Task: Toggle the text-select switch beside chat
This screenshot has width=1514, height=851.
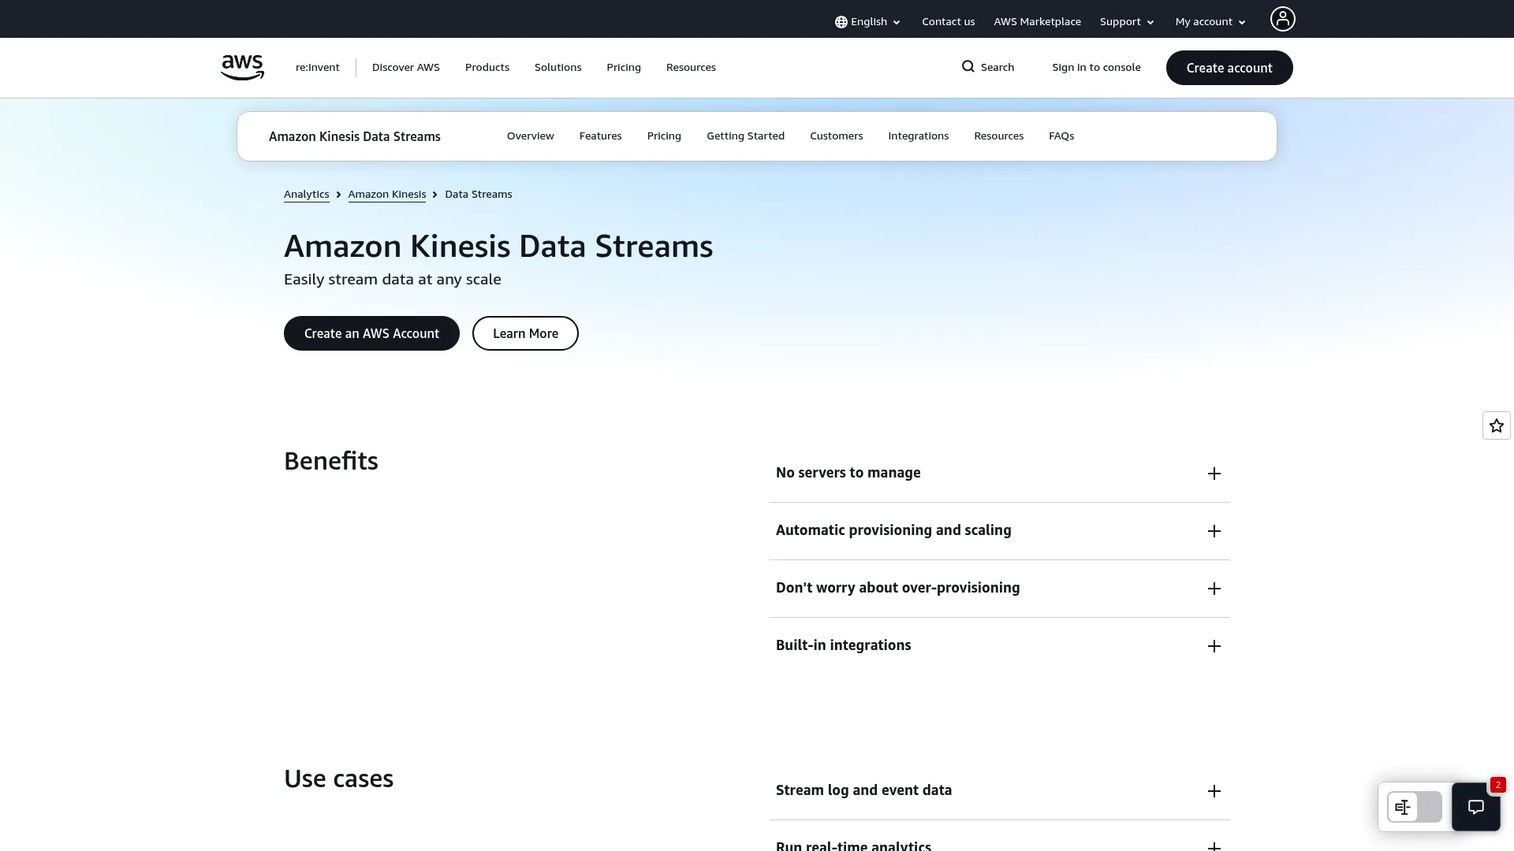Action: [x=1414, y=807]
